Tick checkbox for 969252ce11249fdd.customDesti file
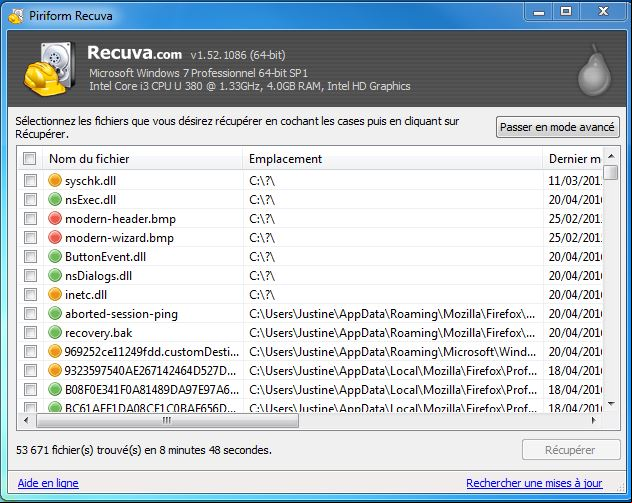This screenshot has height=503, width=632. [30, 351]
